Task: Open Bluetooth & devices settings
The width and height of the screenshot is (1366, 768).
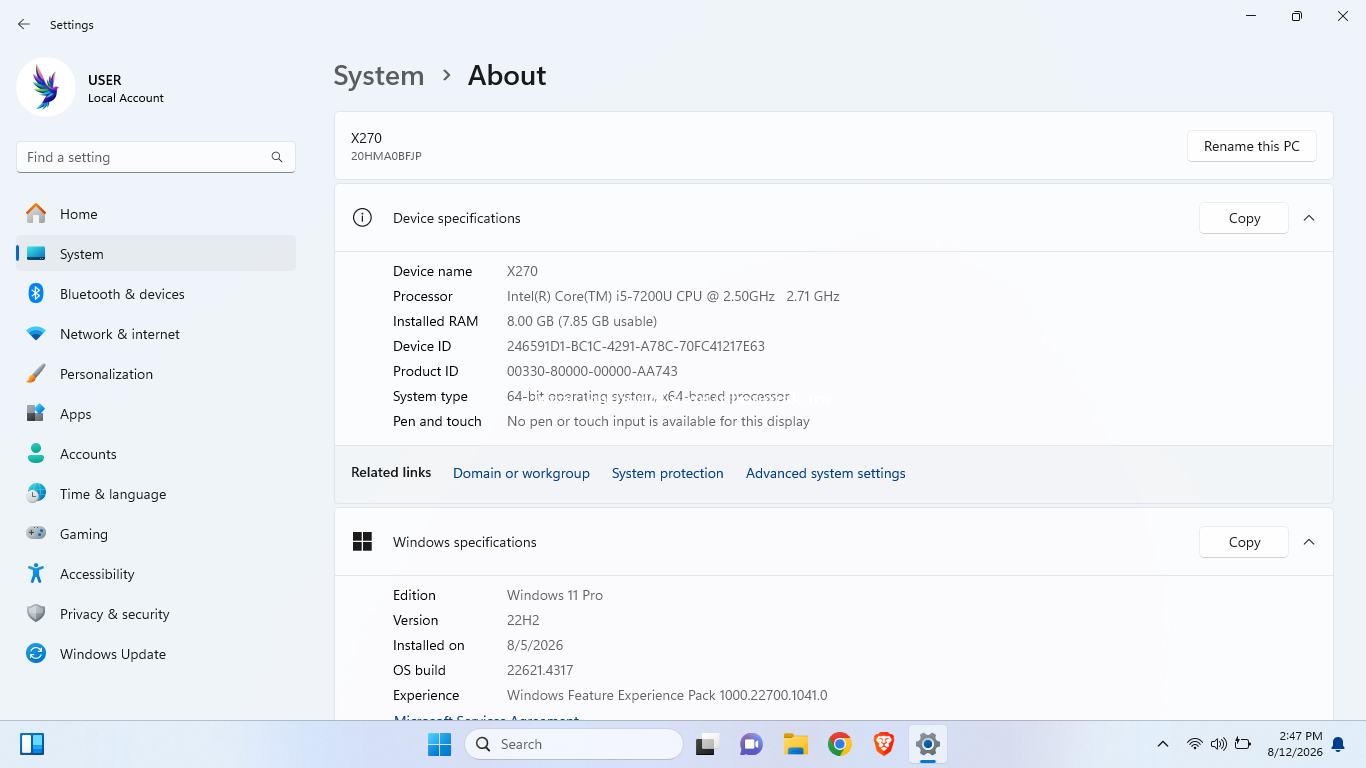Action: click(x=156, y=294)
